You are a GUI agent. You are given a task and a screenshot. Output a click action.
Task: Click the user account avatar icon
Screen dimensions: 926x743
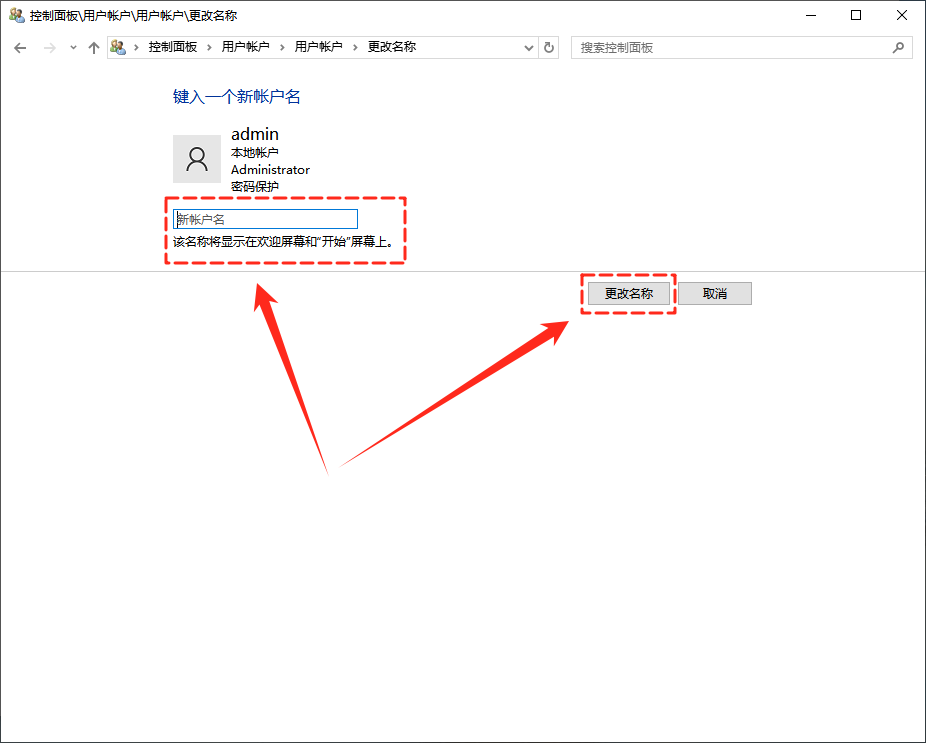[x=197, y=158]
